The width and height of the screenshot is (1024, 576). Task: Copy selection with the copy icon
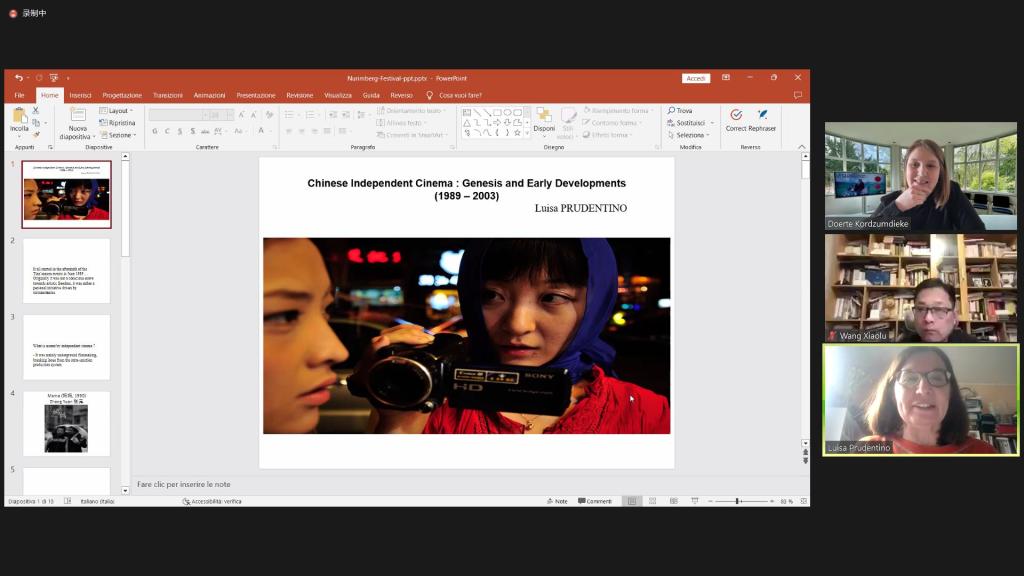coord(36,122)
